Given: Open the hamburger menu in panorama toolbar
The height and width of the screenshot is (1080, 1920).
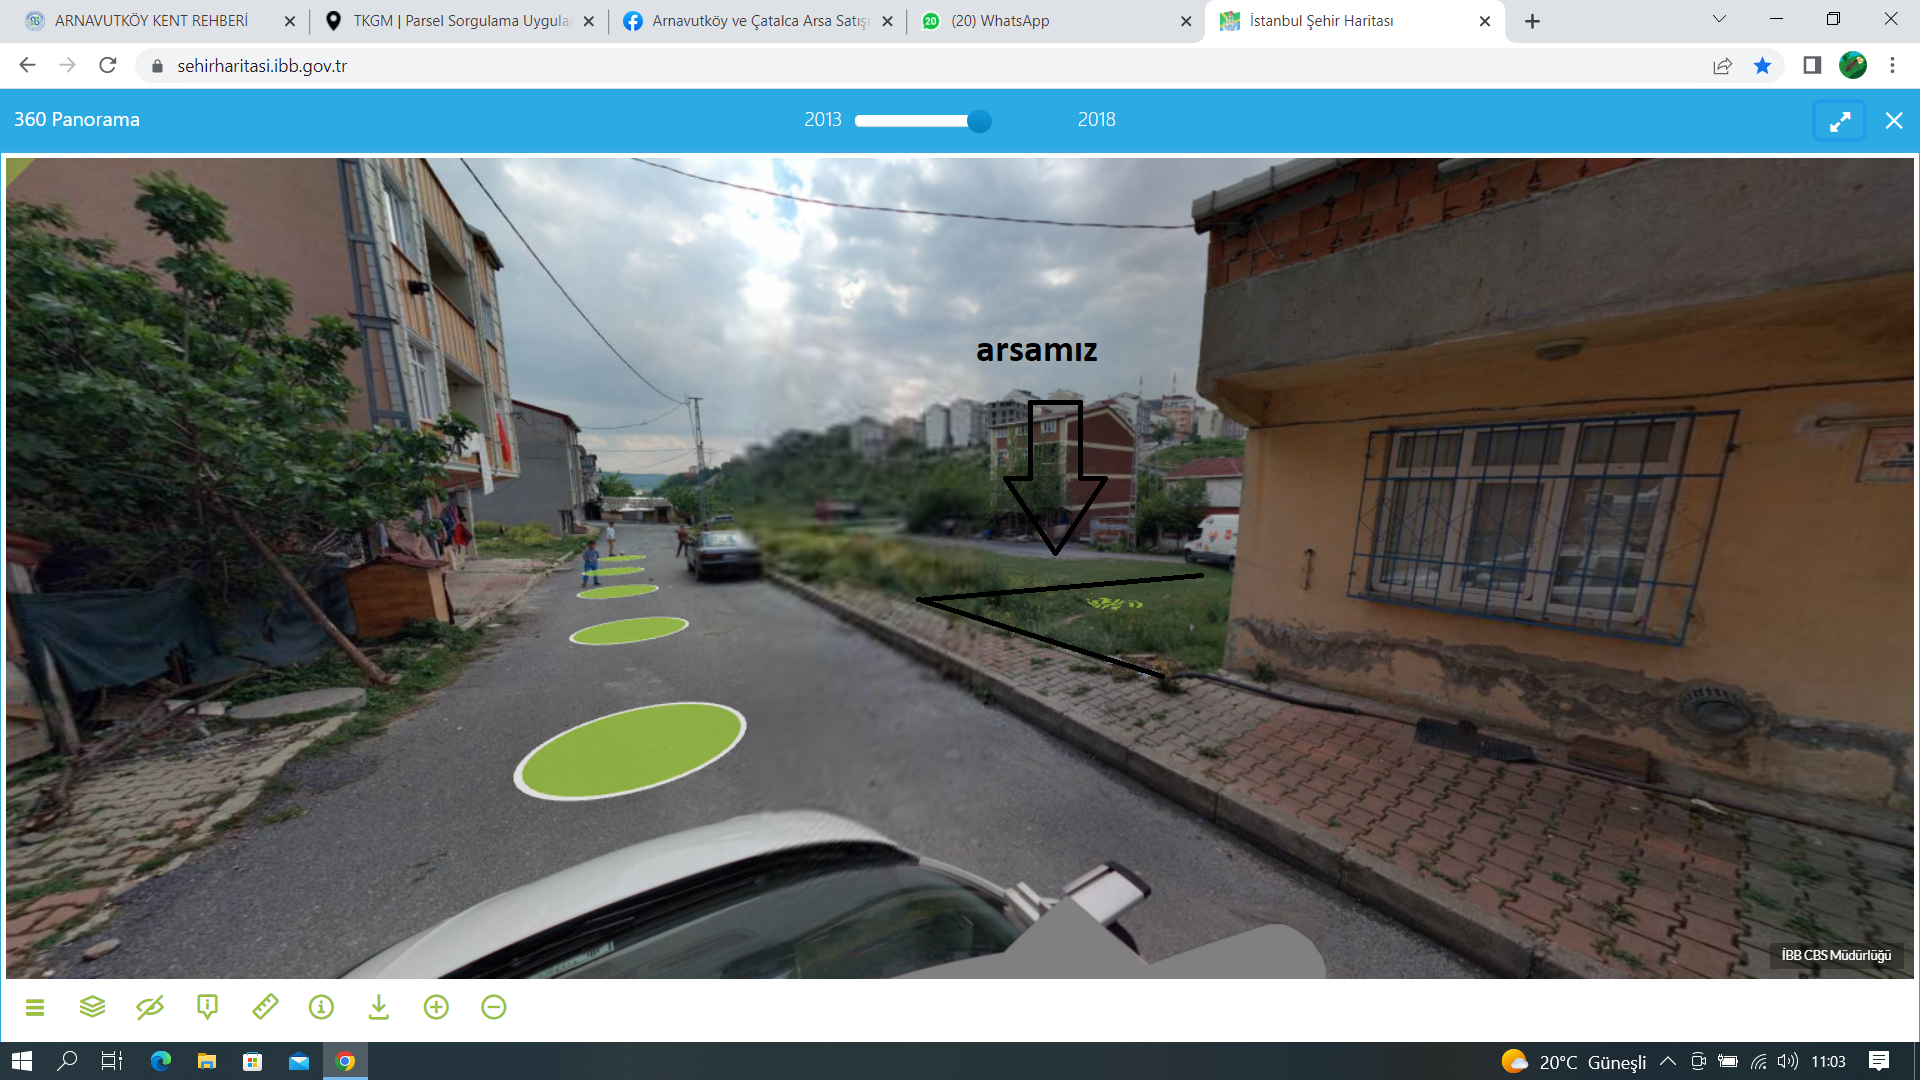Looking at the screenshot, I should [35, 1007].
